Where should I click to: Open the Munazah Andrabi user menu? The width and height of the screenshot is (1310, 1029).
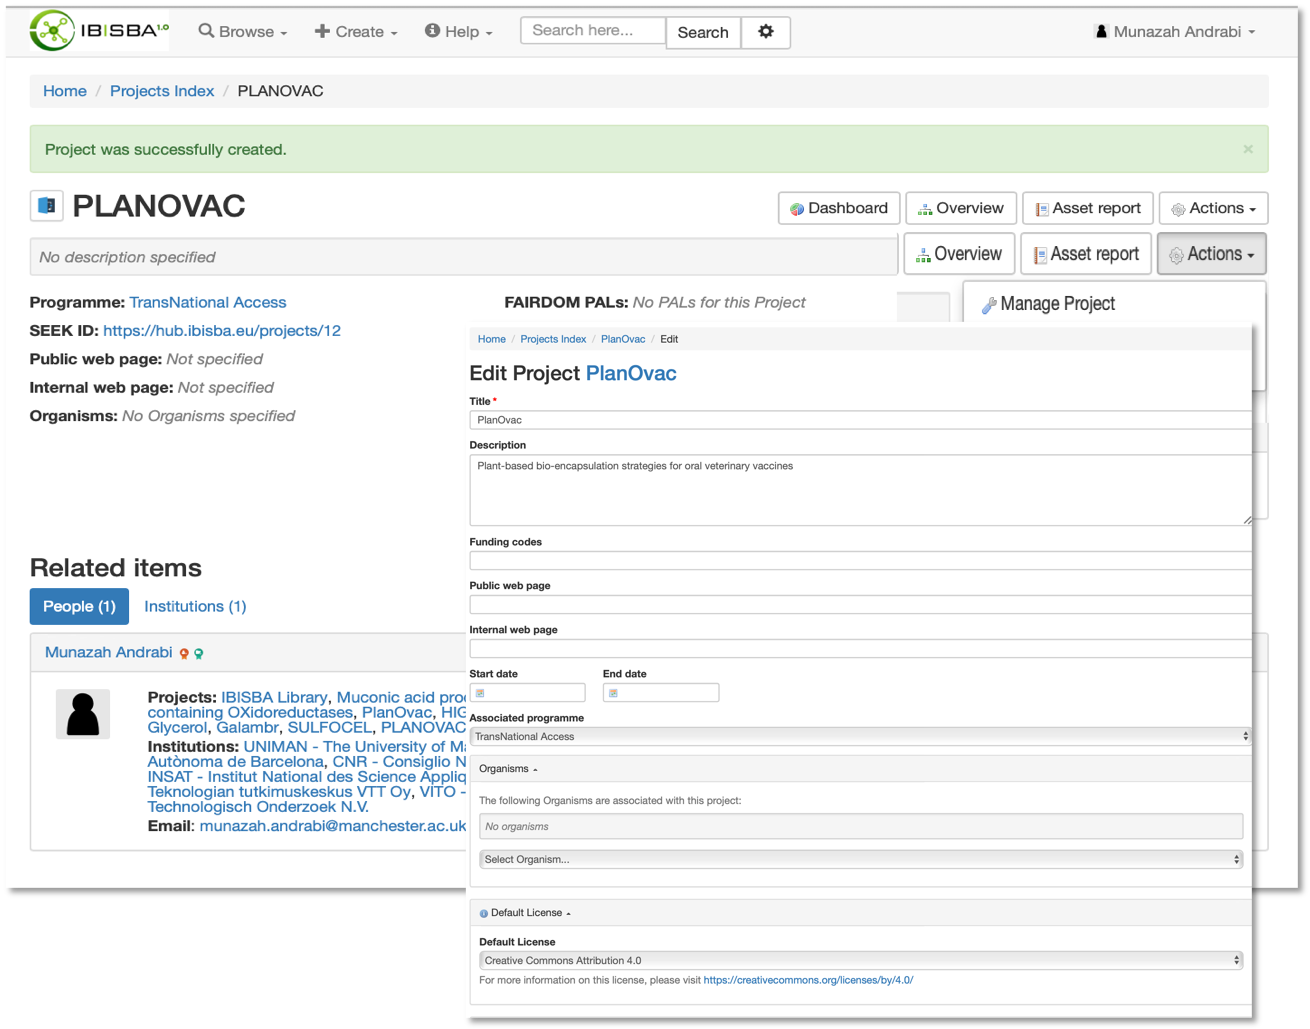point(1175,32)
